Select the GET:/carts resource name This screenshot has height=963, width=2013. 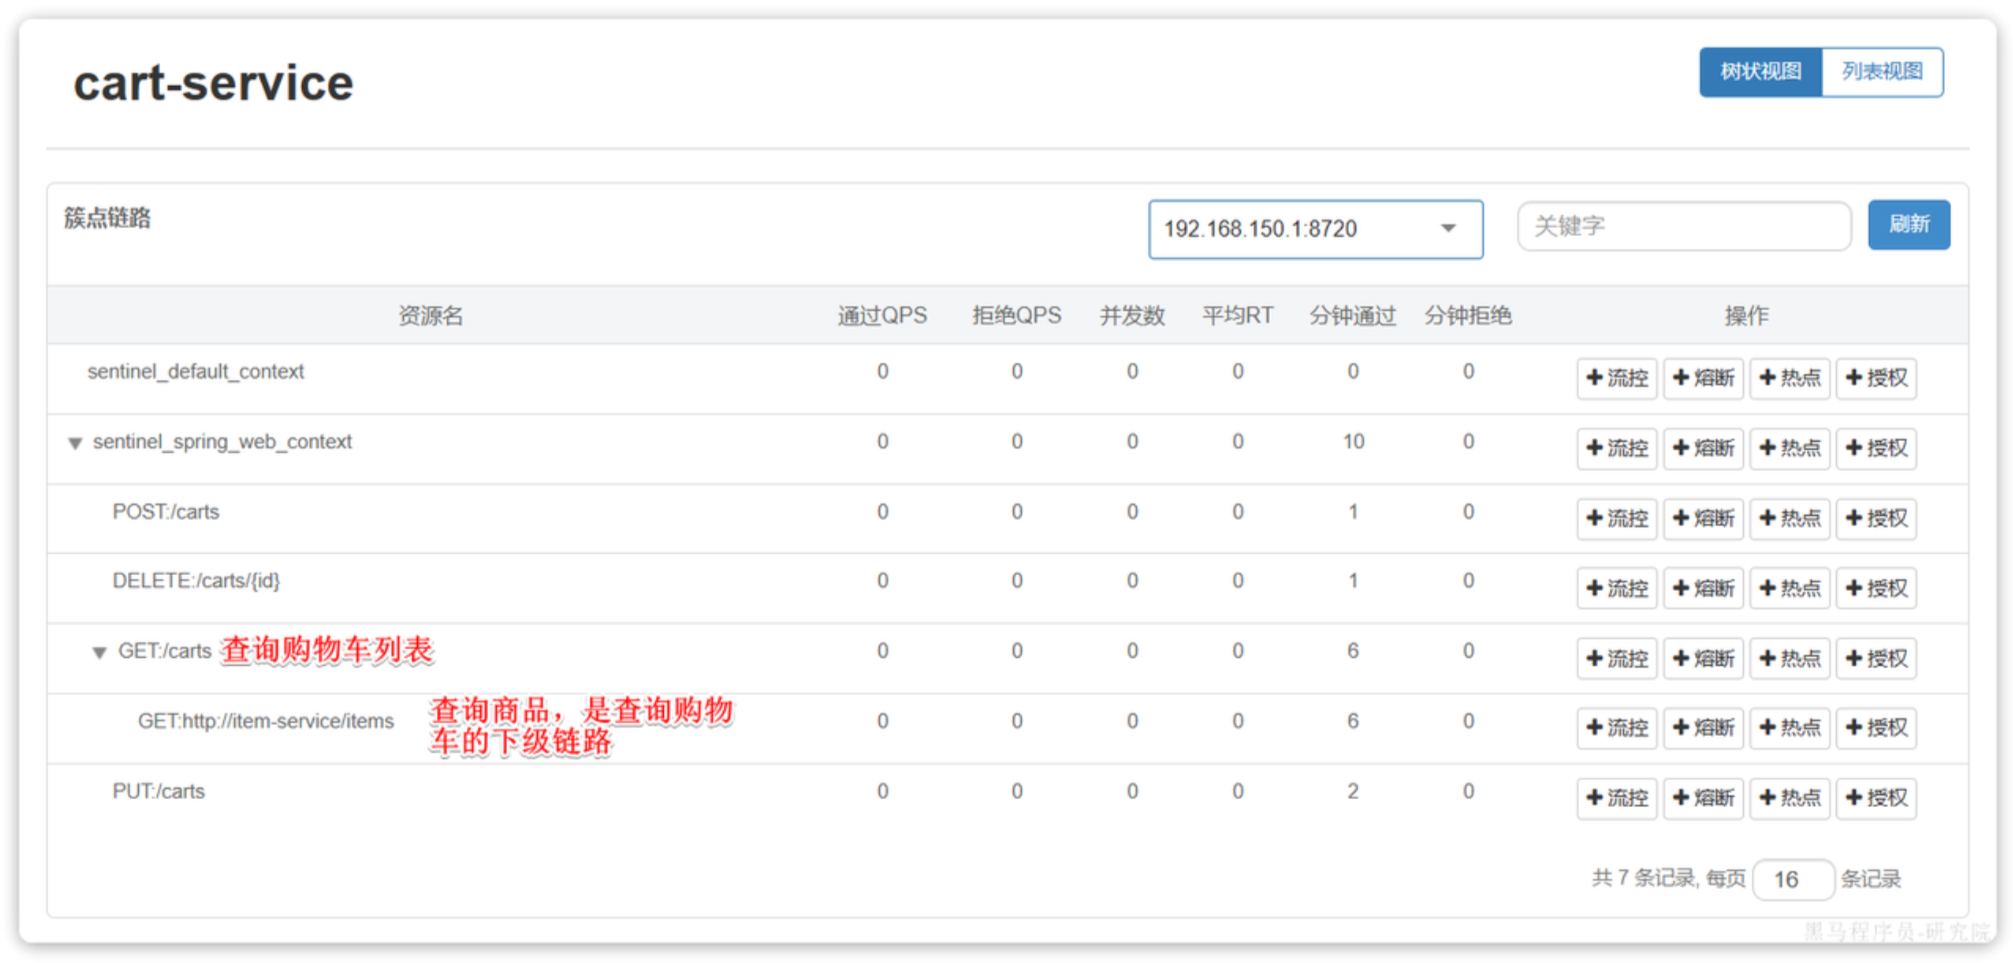point(165,651)
